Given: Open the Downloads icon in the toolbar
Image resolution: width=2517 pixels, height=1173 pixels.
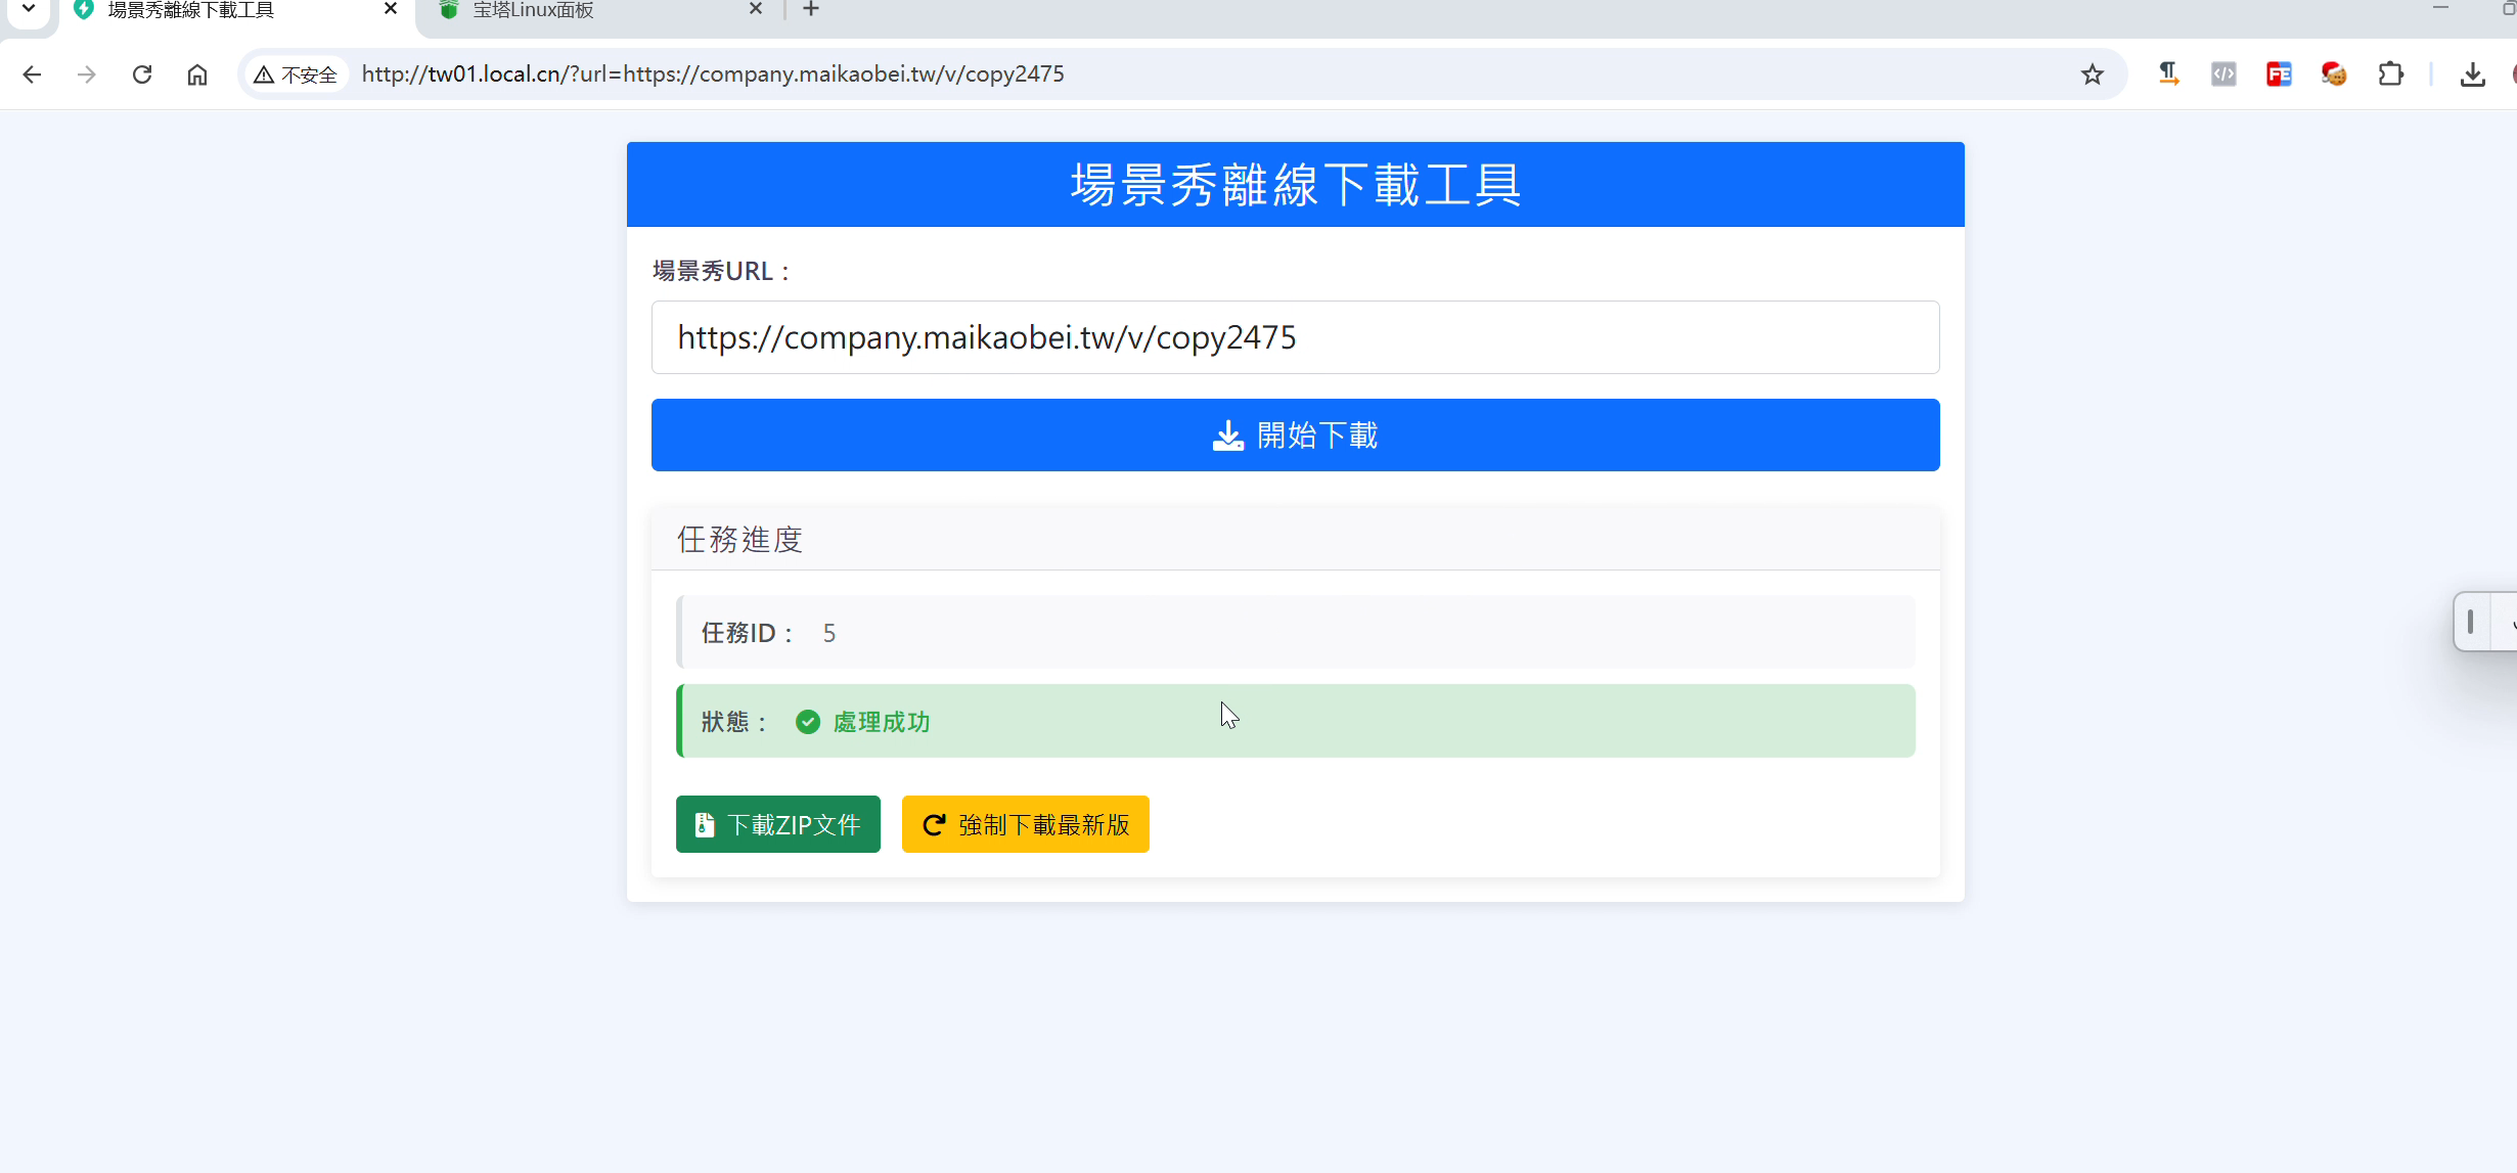Looking at the screenshot, I should coord(2472,74).
